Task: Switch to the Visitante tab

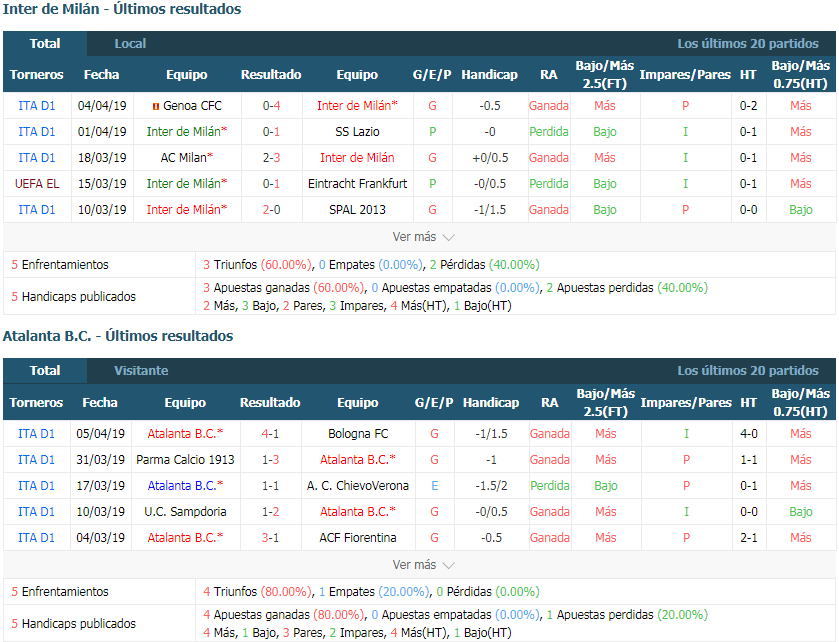Action: pos(141,371)
